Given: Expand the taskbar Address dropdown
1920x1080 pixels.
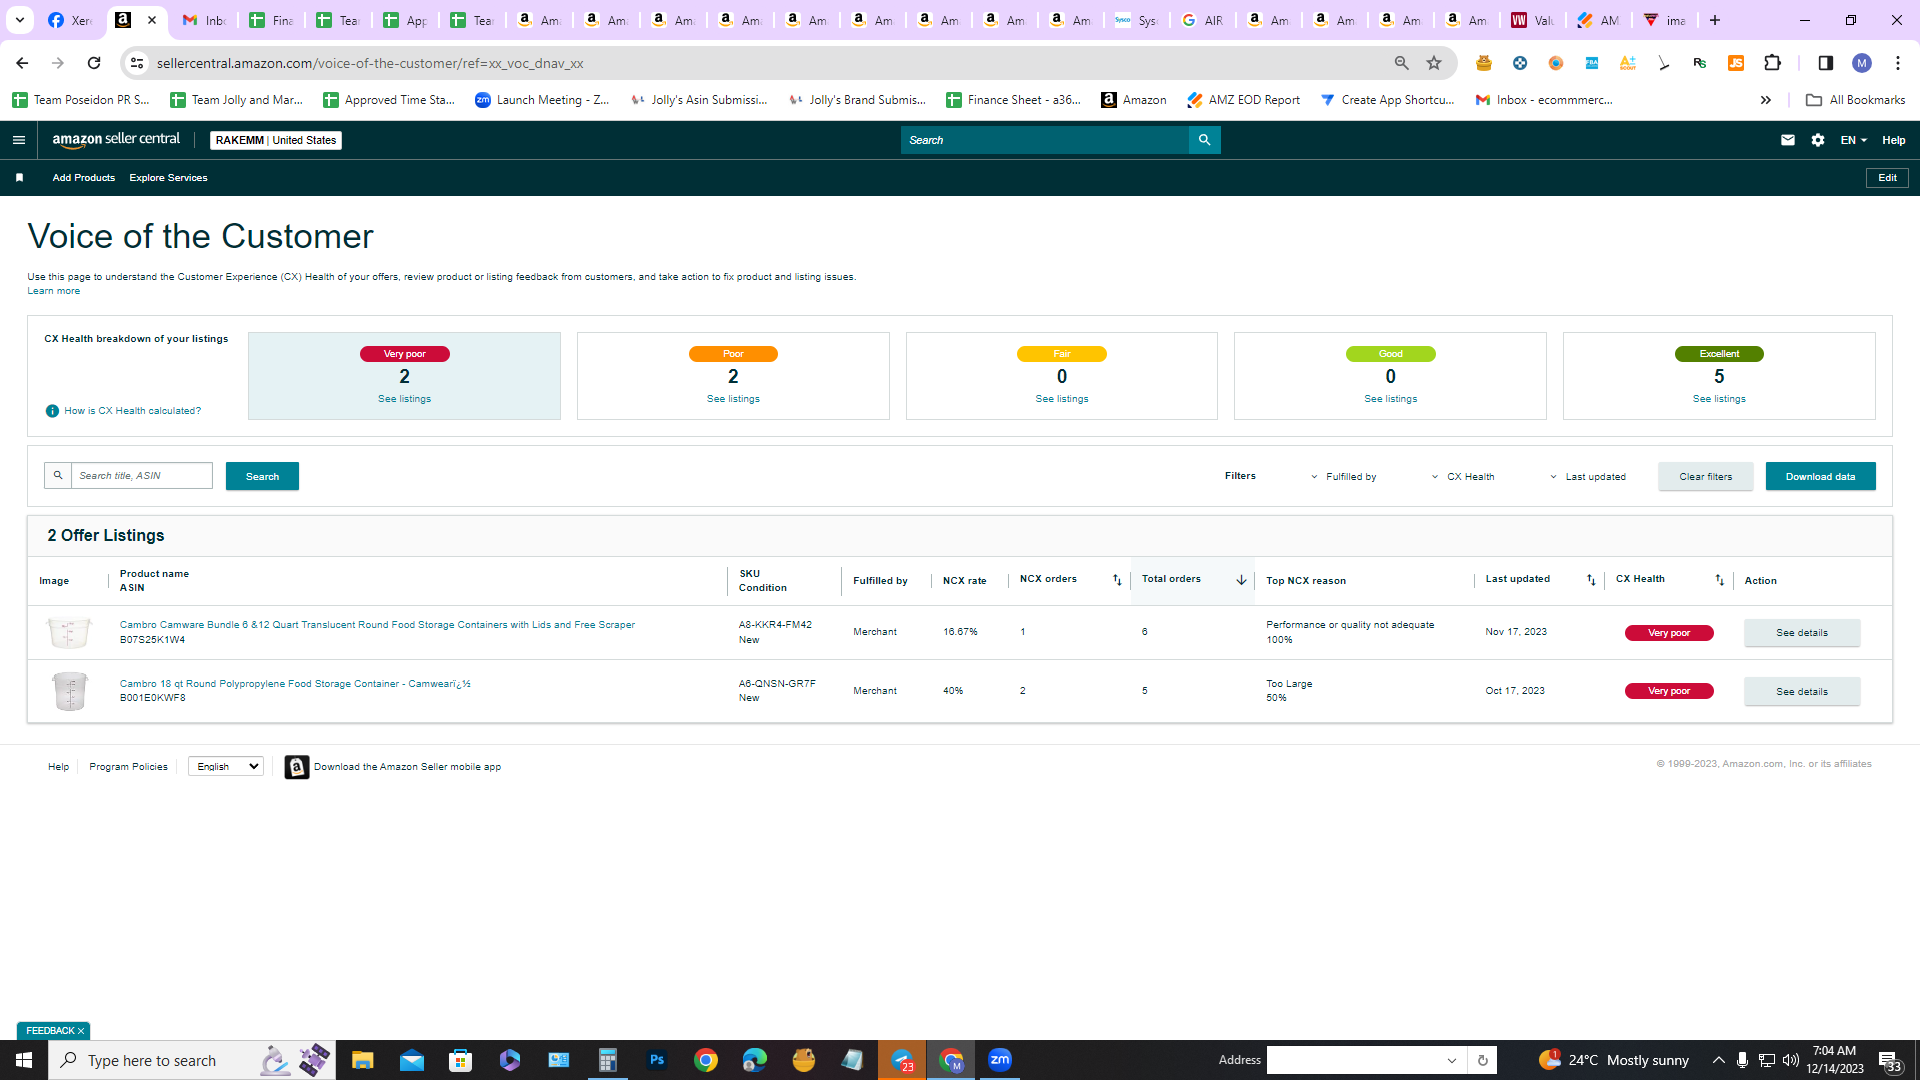Looking at the screenshot, I should (x=1452, y=1060).
